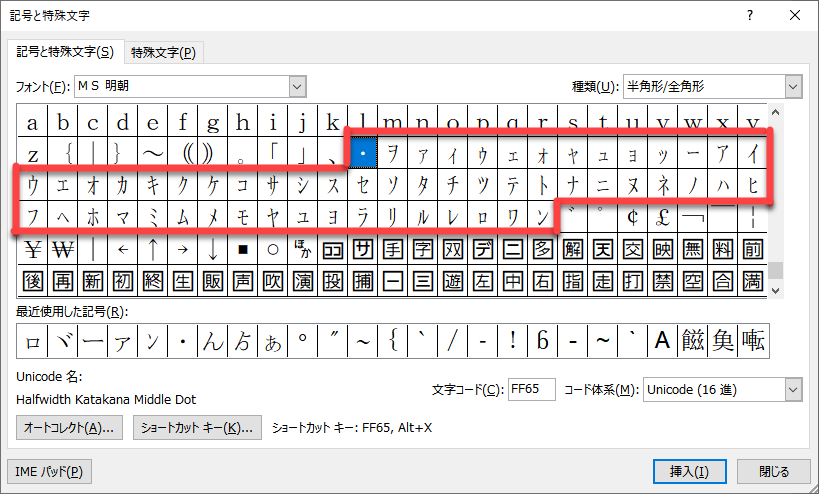Select the 記号と特殊文字(S) tab

click(x=65, y=52)
